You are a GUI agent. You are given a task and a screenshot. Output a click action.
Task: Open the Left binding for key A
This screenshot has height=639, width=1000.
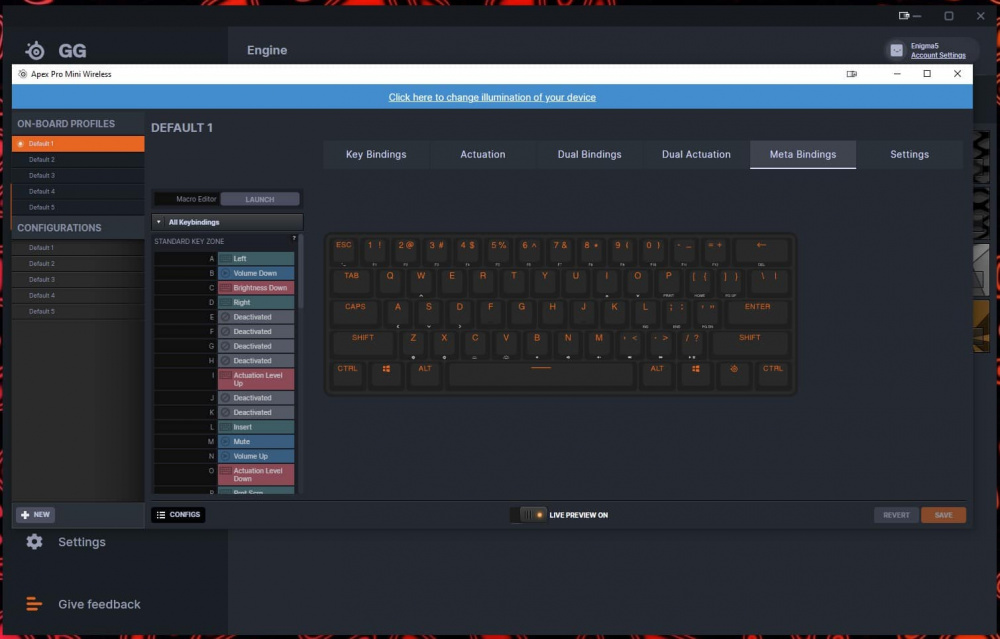(x=256, y=258)
